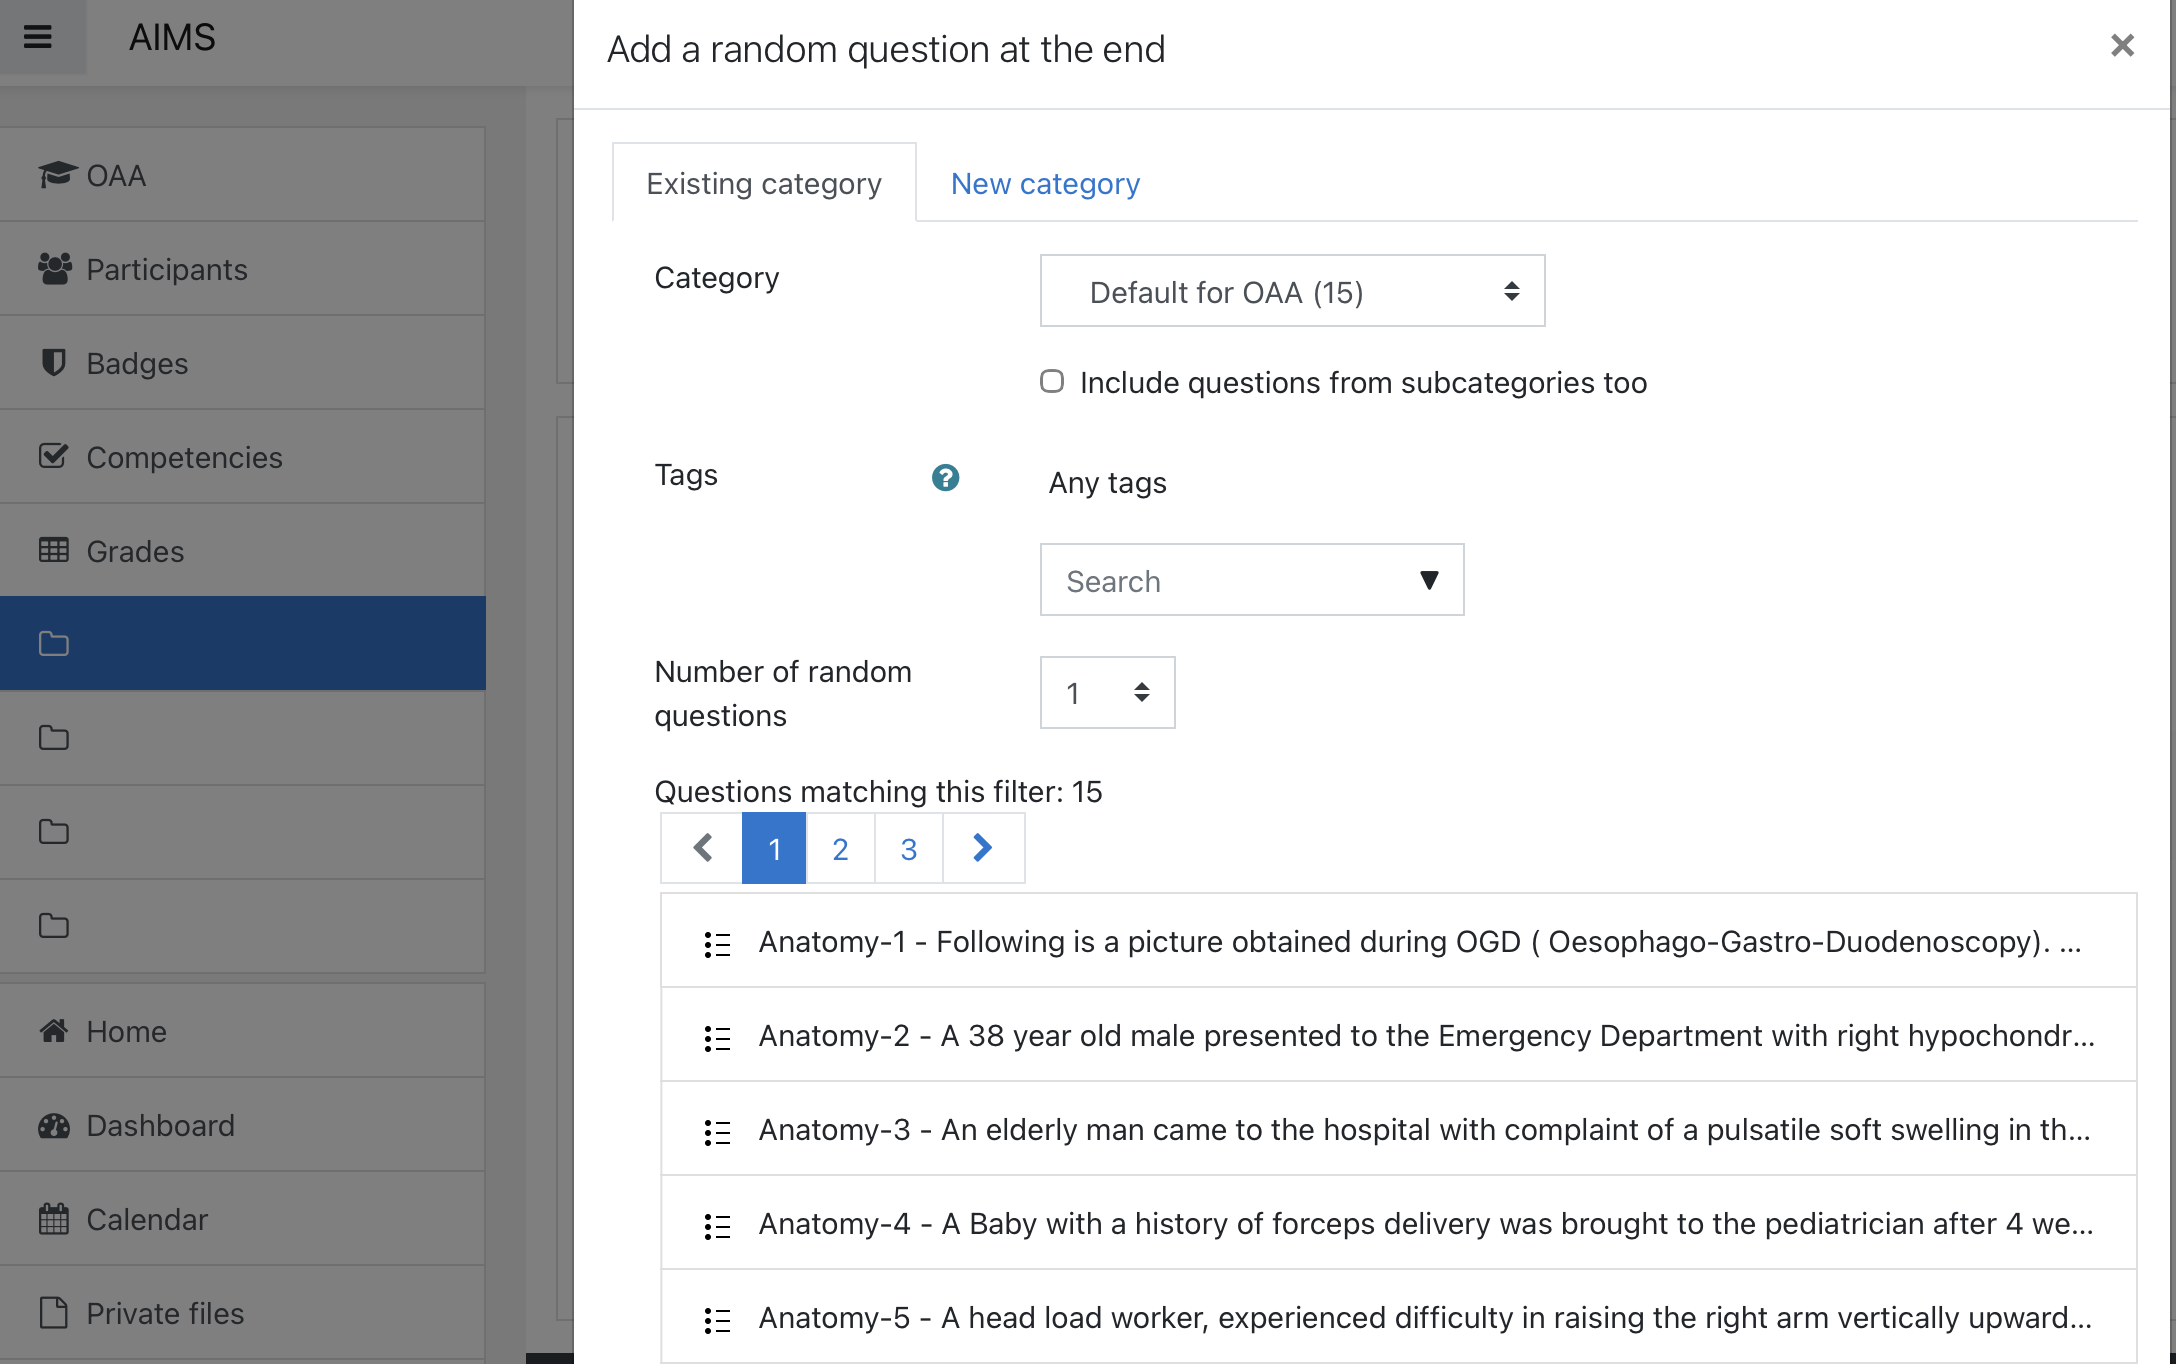Screen dimensions: 2176x1364
Task: Open the Category dropdown Default for OAA
Action: click(x=1292, y=291)
